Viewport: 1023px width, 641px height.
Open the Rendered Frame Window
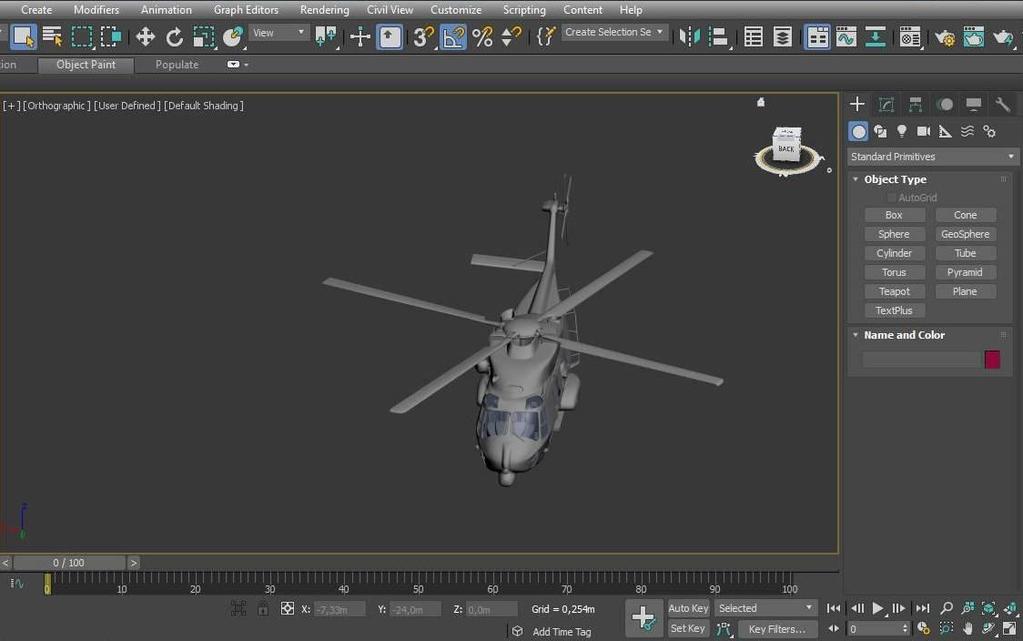973,37
